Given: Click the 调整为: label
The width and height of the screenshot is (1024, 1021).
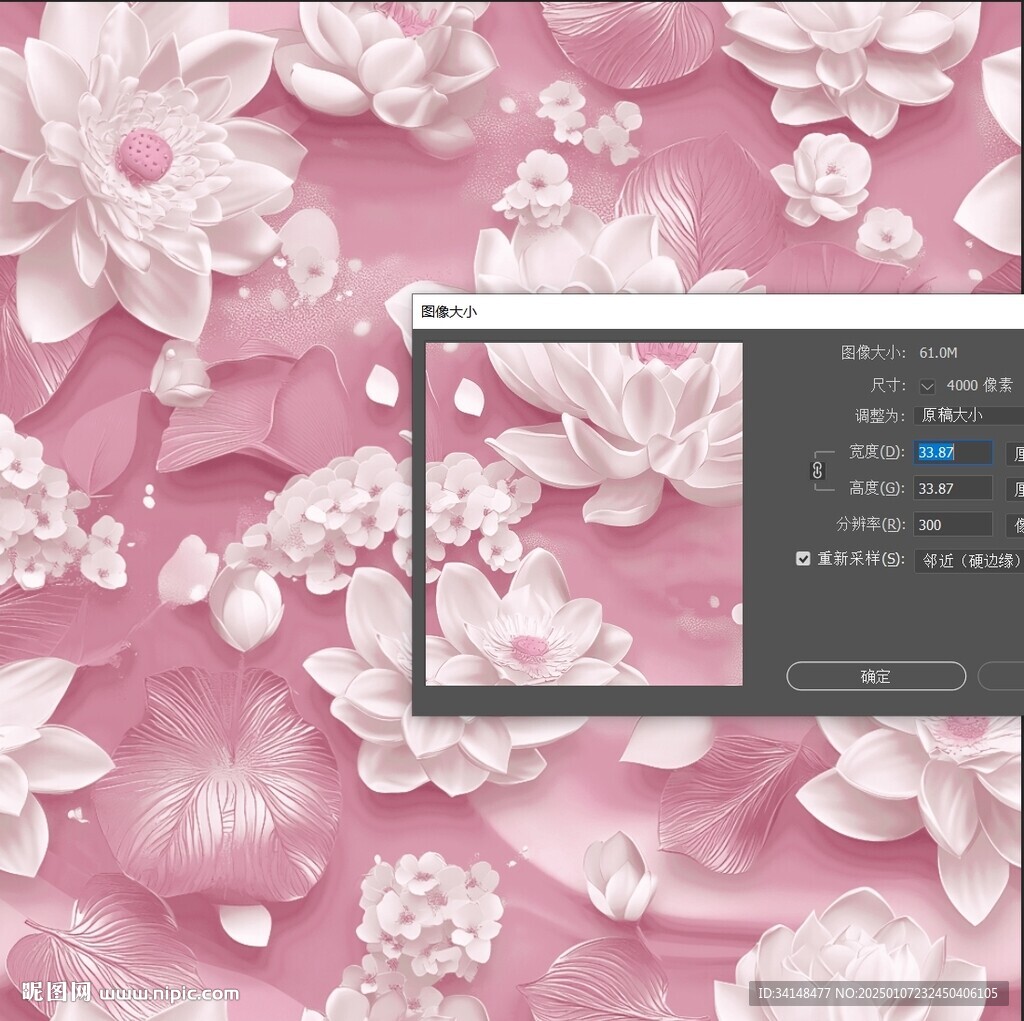Looking at the screenshot, I should pyautogui.click(x=880, y=416).
